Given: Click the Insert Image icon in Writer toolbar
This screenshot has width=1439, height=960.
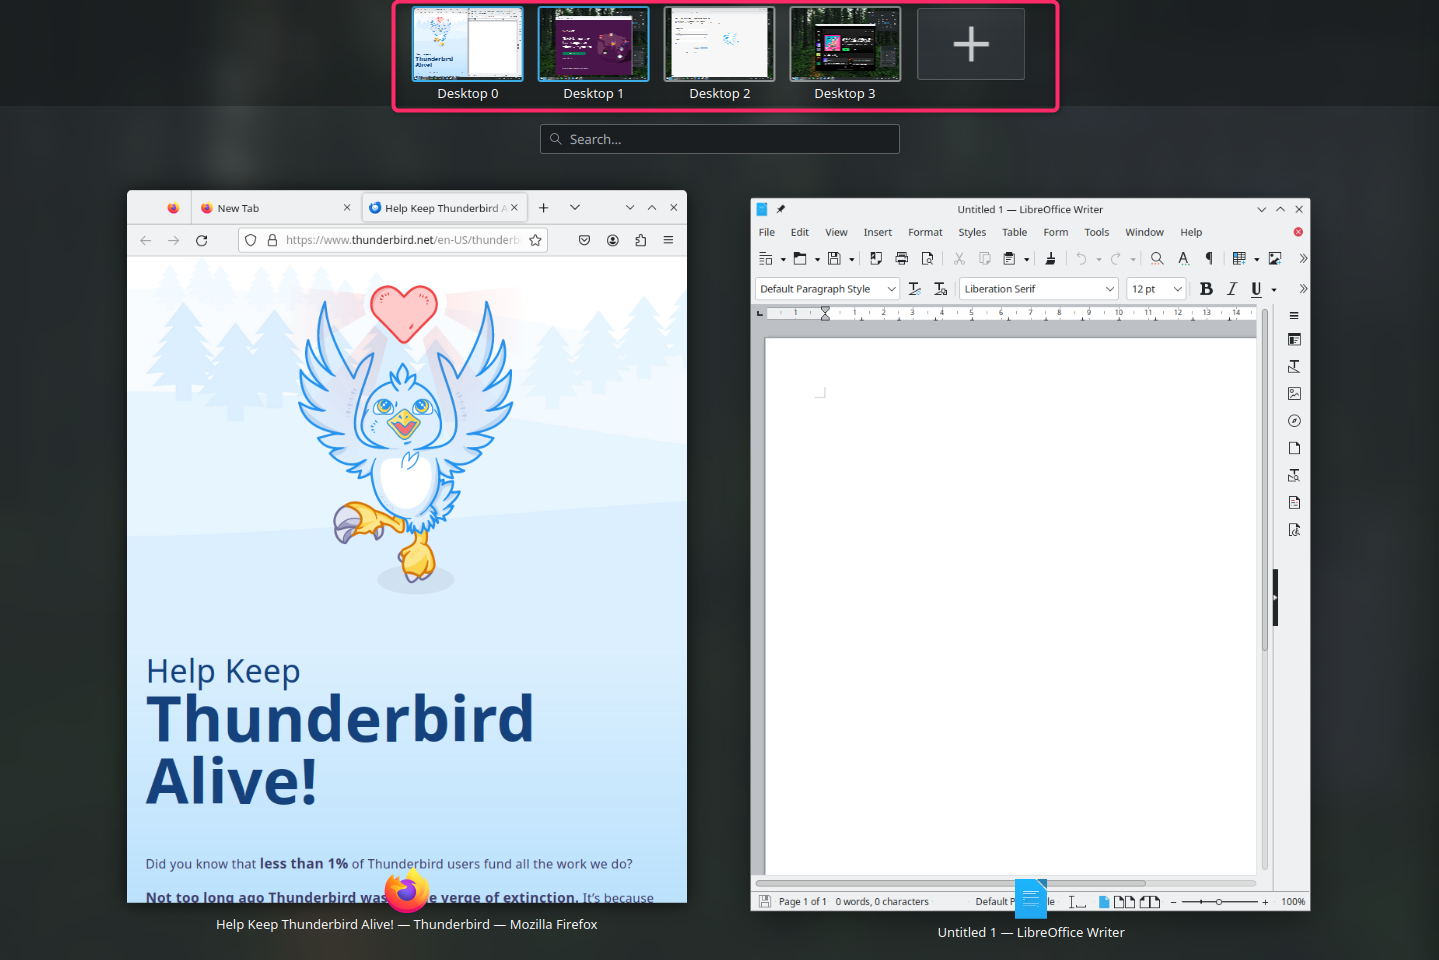Looking at the screenshot, I should point(1275,258).
